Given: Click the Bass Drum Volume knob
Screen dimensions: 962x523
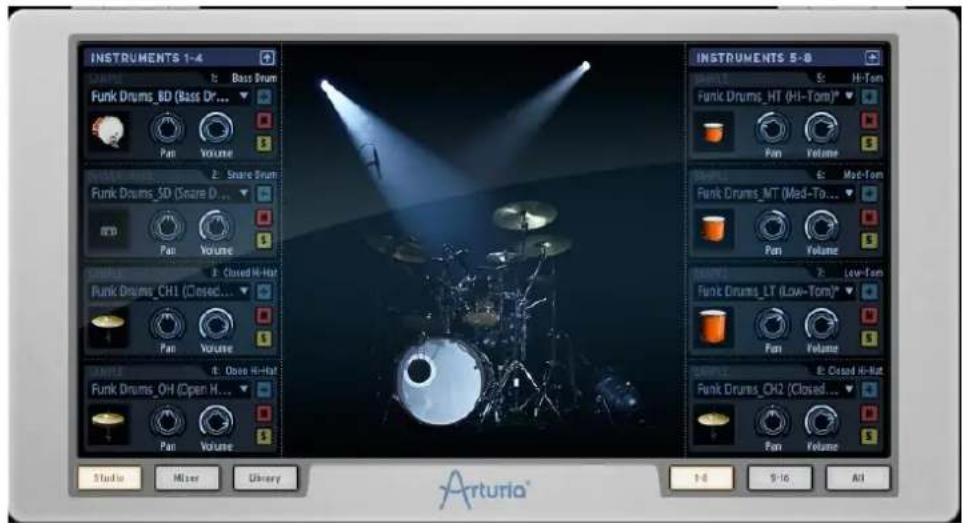Looking at the screenshot, I should 216,128.
